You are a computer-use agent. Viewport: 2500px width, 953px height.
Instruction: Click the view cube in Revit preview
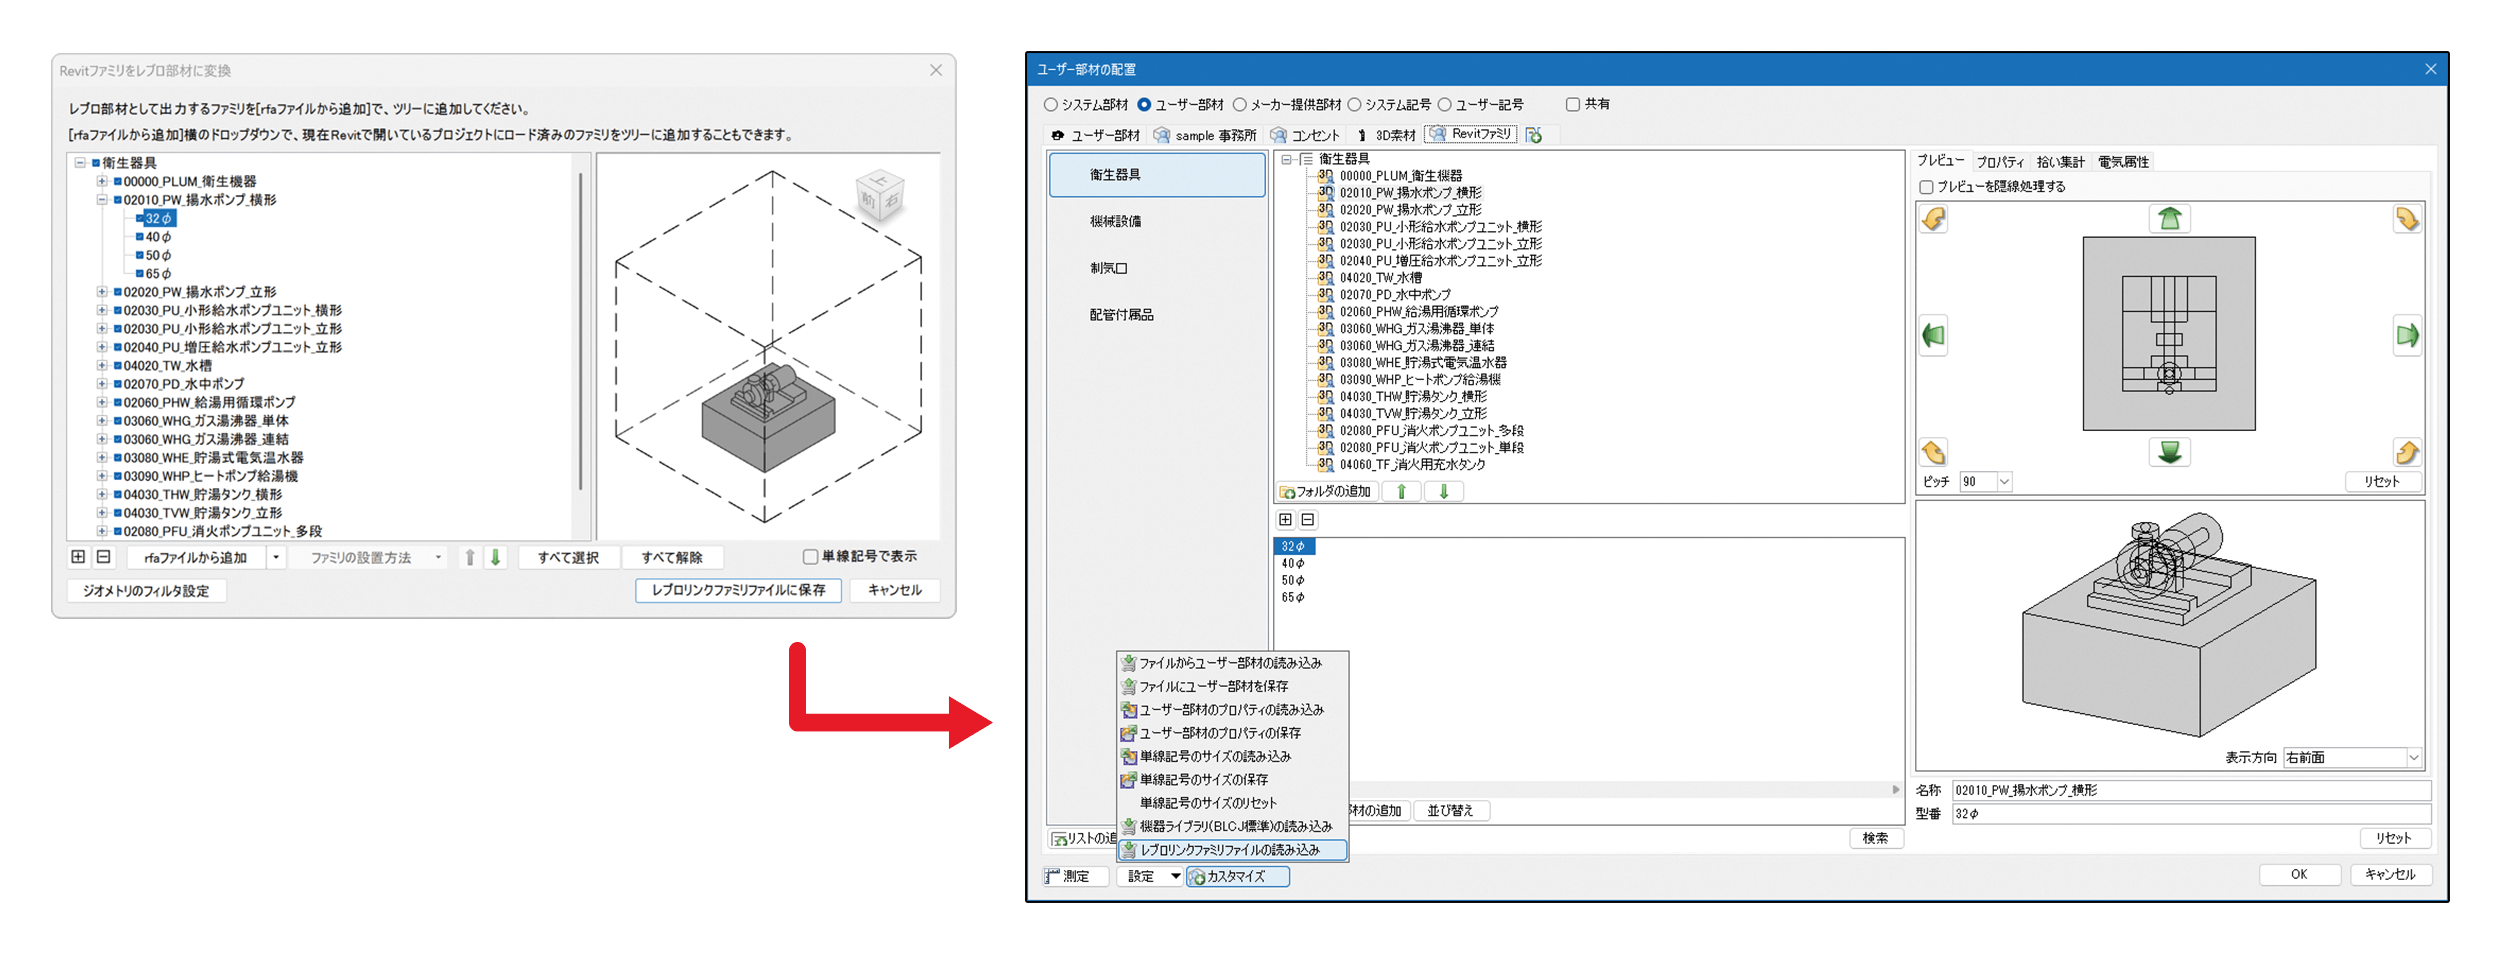[879, 195]
